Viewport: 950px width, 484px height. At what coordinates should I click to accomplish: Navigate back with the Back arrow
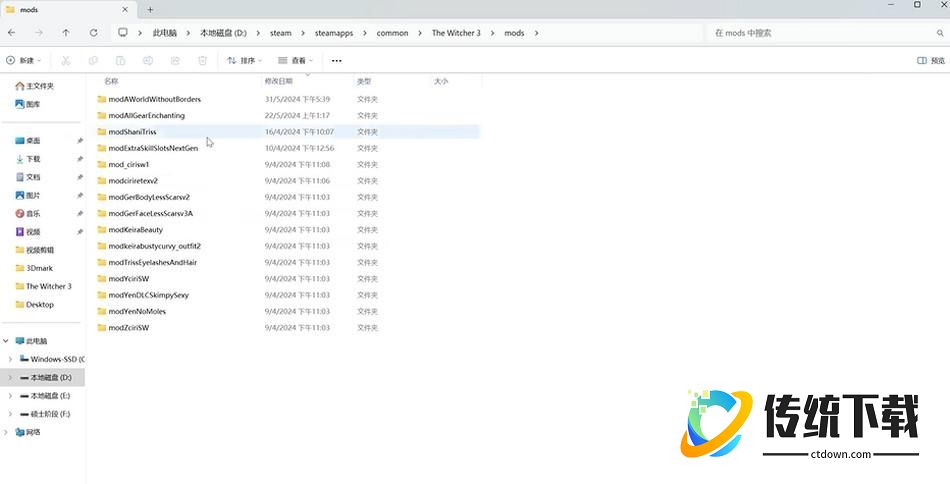(x=11, y=33)
